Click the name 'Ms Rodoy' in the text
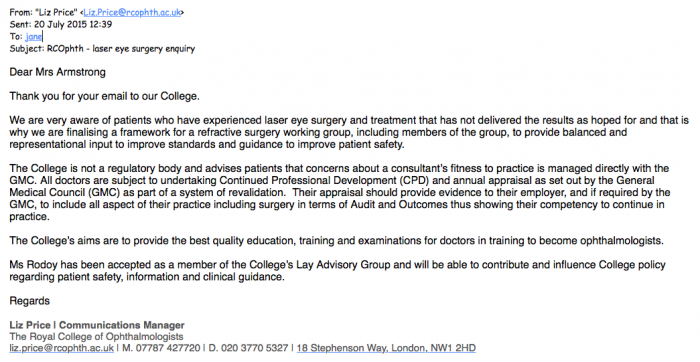 (33, 265)
